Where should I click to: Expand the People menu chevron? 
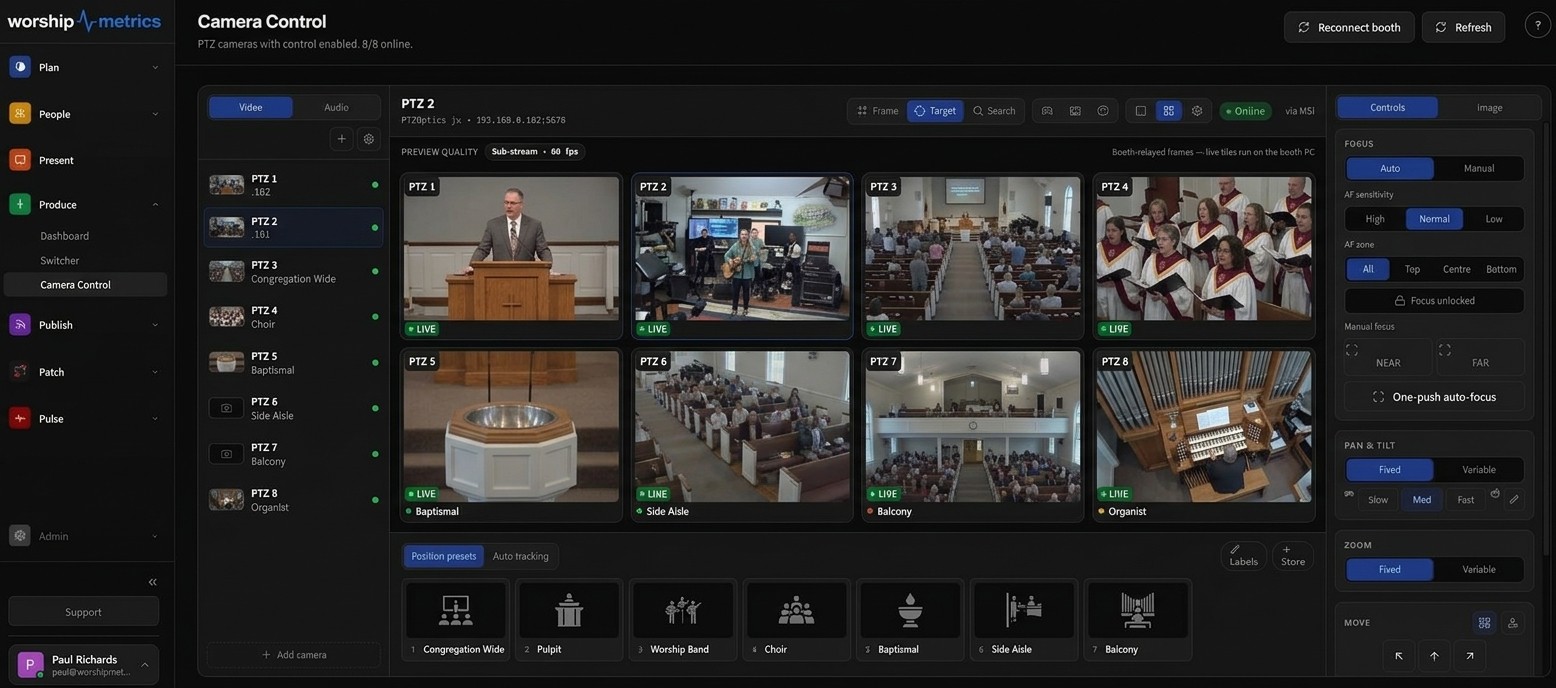(x=155, y=114)
